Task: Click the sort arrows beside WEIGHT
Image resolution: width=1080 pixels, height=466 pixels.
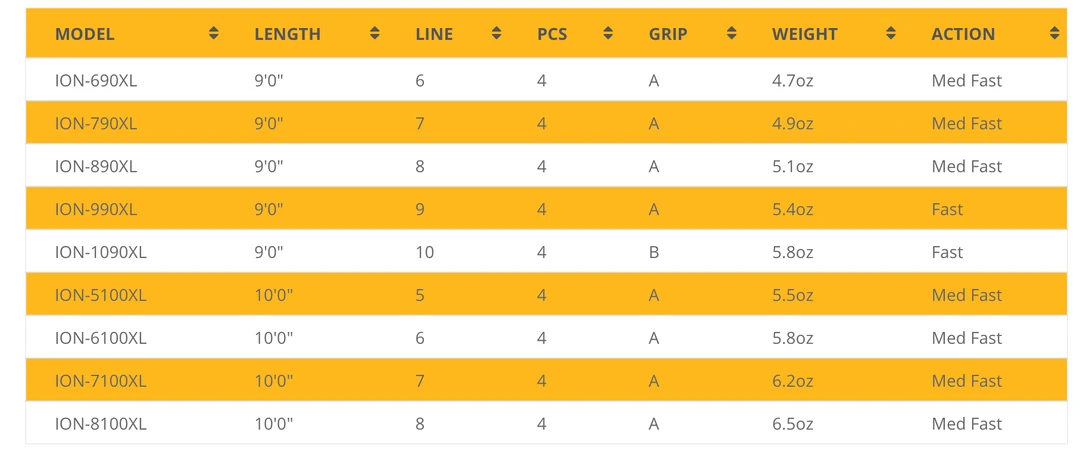Action: pos(890,34)
